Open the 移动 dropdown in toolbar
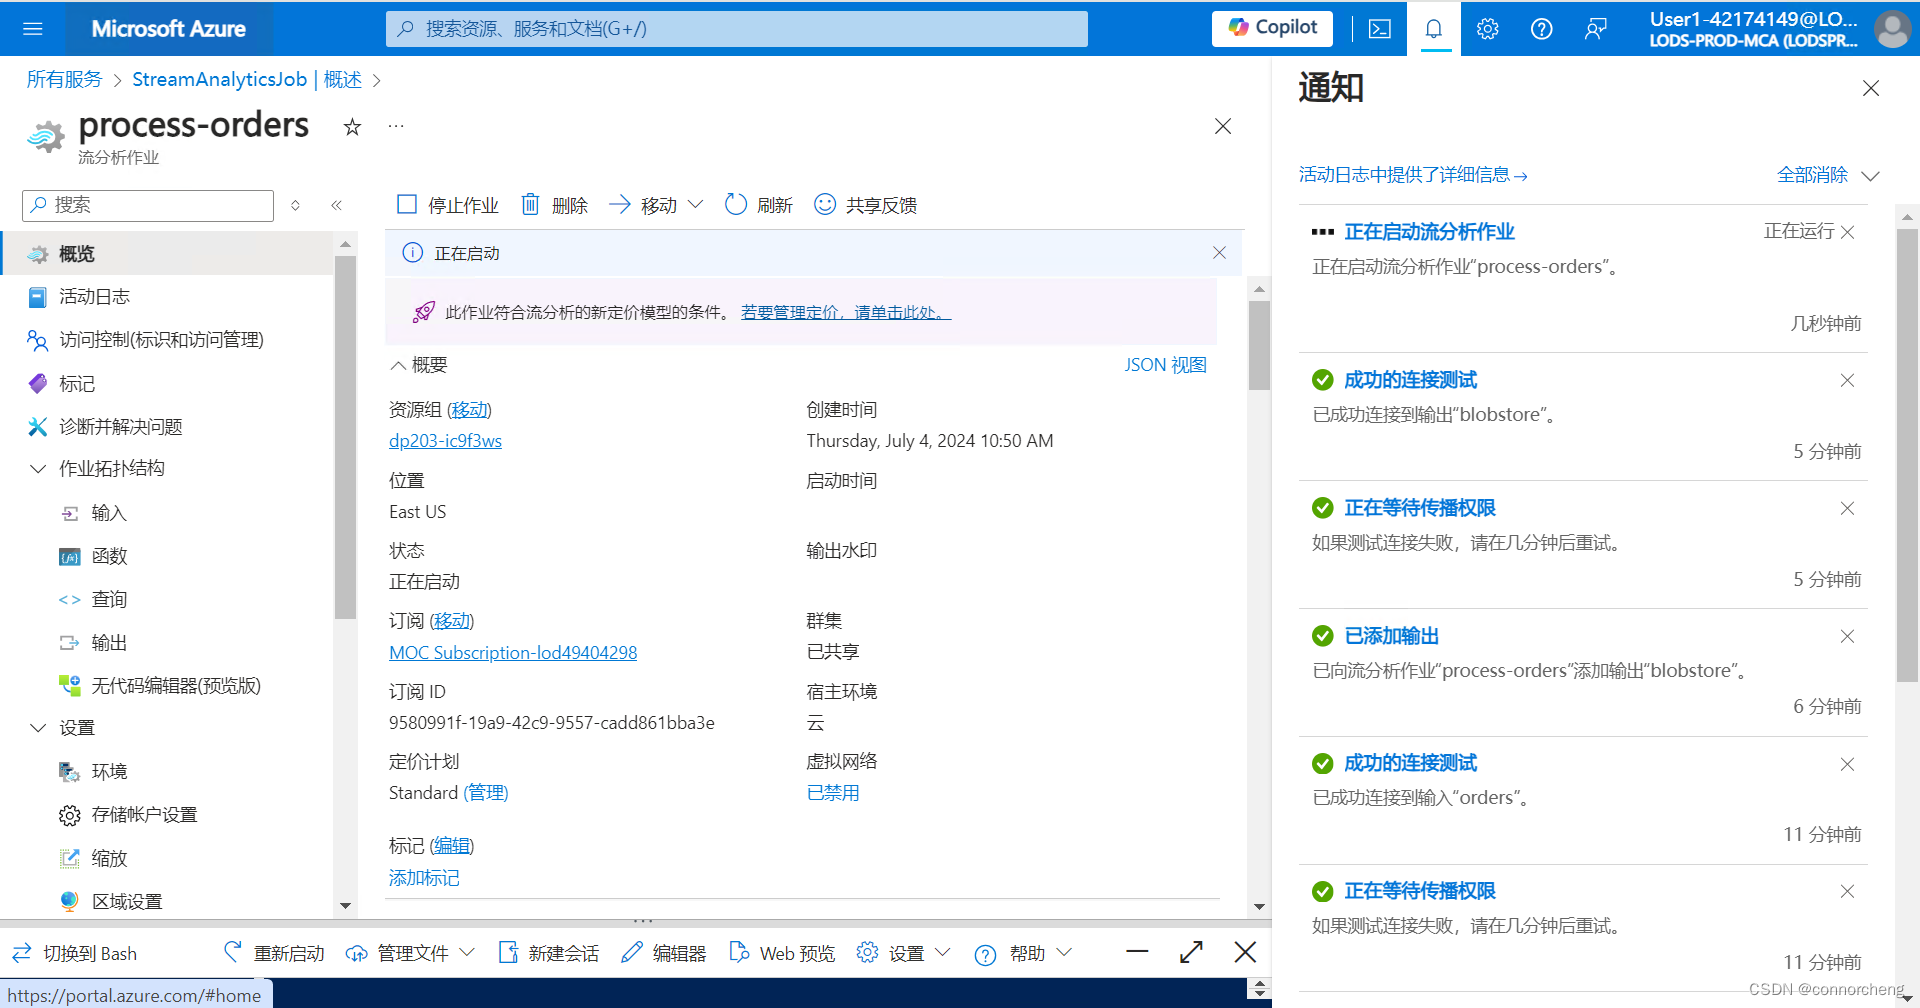The image size is (1920, 1008). pyautogui.click(x=656, y=205)
